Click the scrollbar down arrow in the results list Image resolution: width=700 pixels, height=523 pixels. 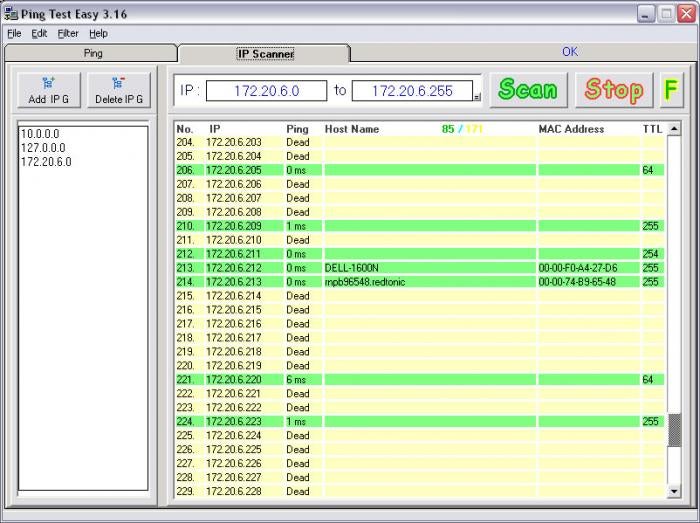pos(674,491)
